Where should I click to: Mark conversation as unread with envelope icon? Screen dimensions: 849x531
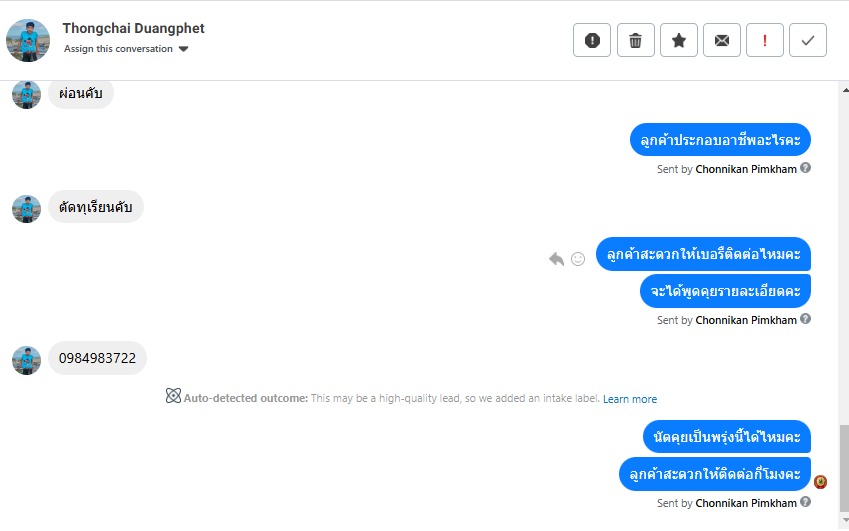point(722,41)
